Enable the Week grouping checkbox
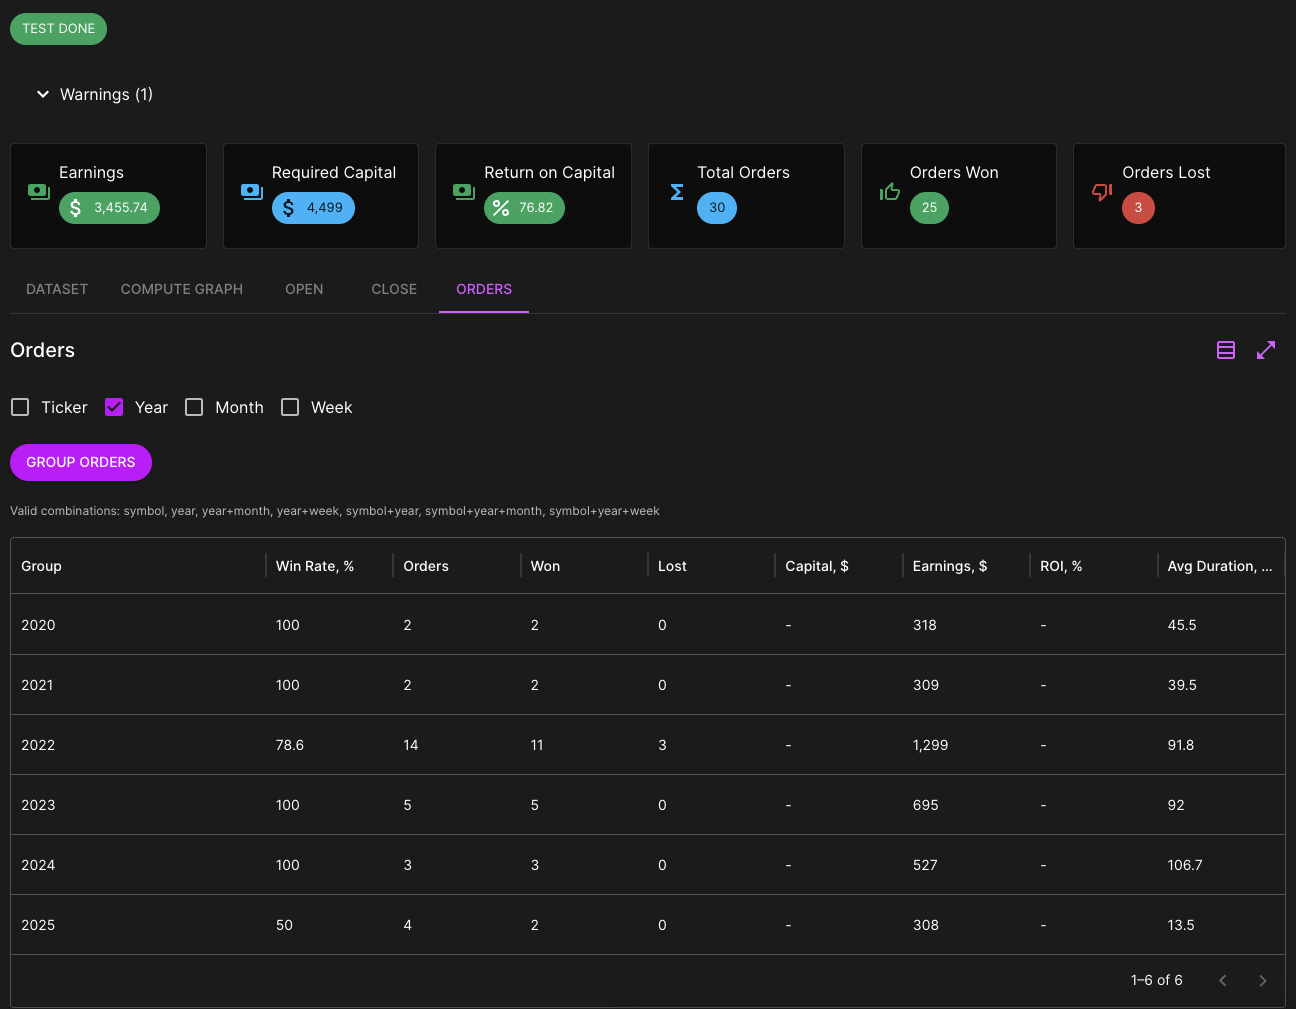Screen dimensions: 1296x1009 290,407
